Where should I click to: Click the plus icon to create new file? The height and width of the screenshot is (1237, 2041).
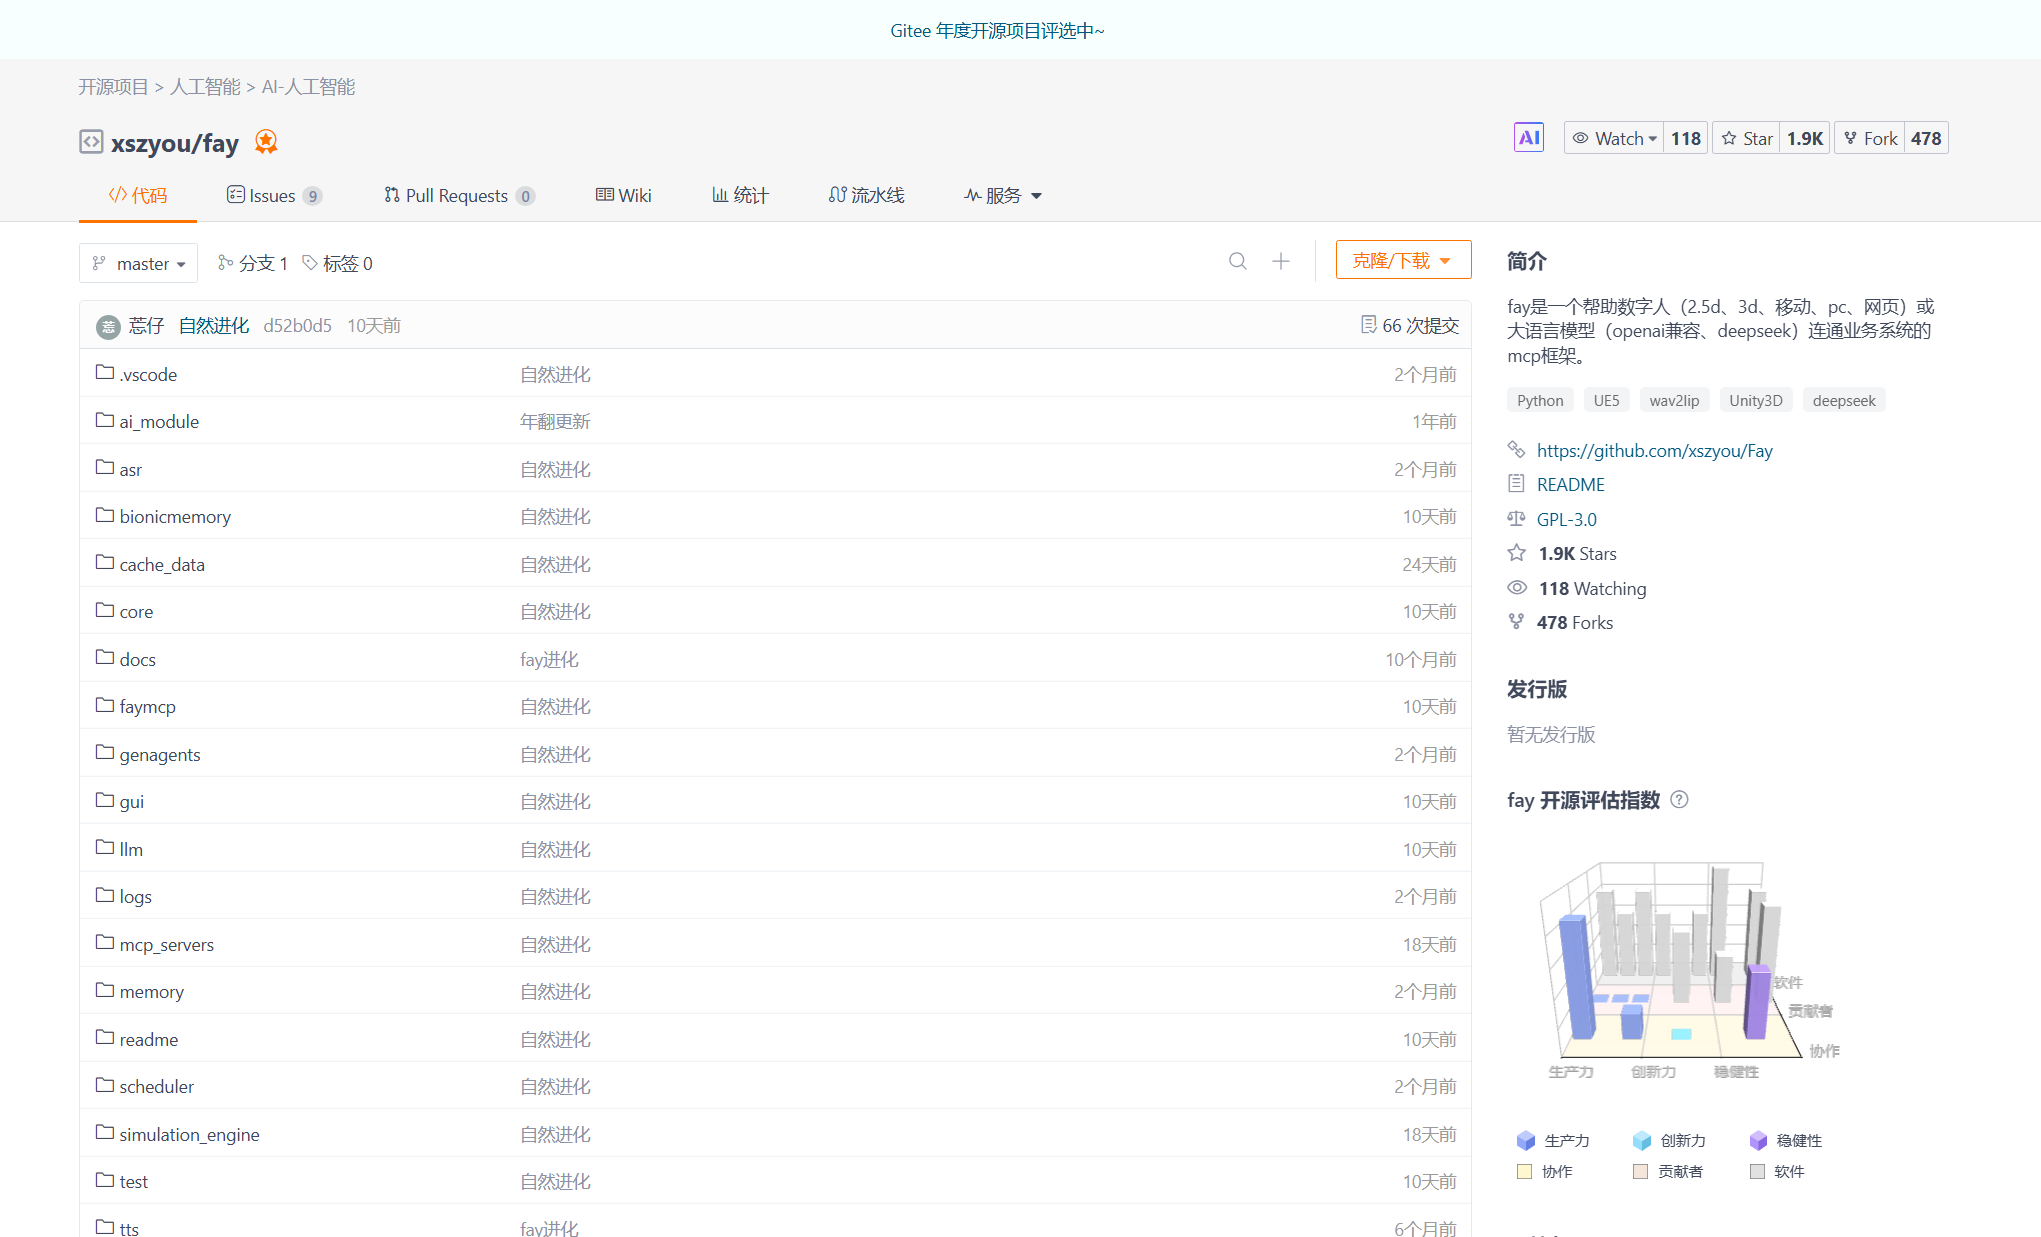pyautogui.click(x=1281, y=261)
